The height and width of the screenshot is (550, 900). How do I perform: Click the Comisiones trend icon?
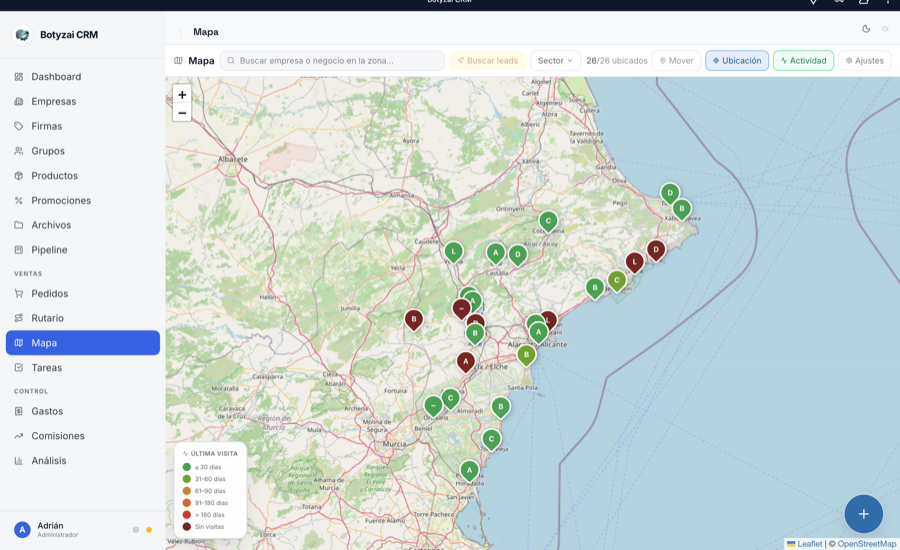pos(19,436)
